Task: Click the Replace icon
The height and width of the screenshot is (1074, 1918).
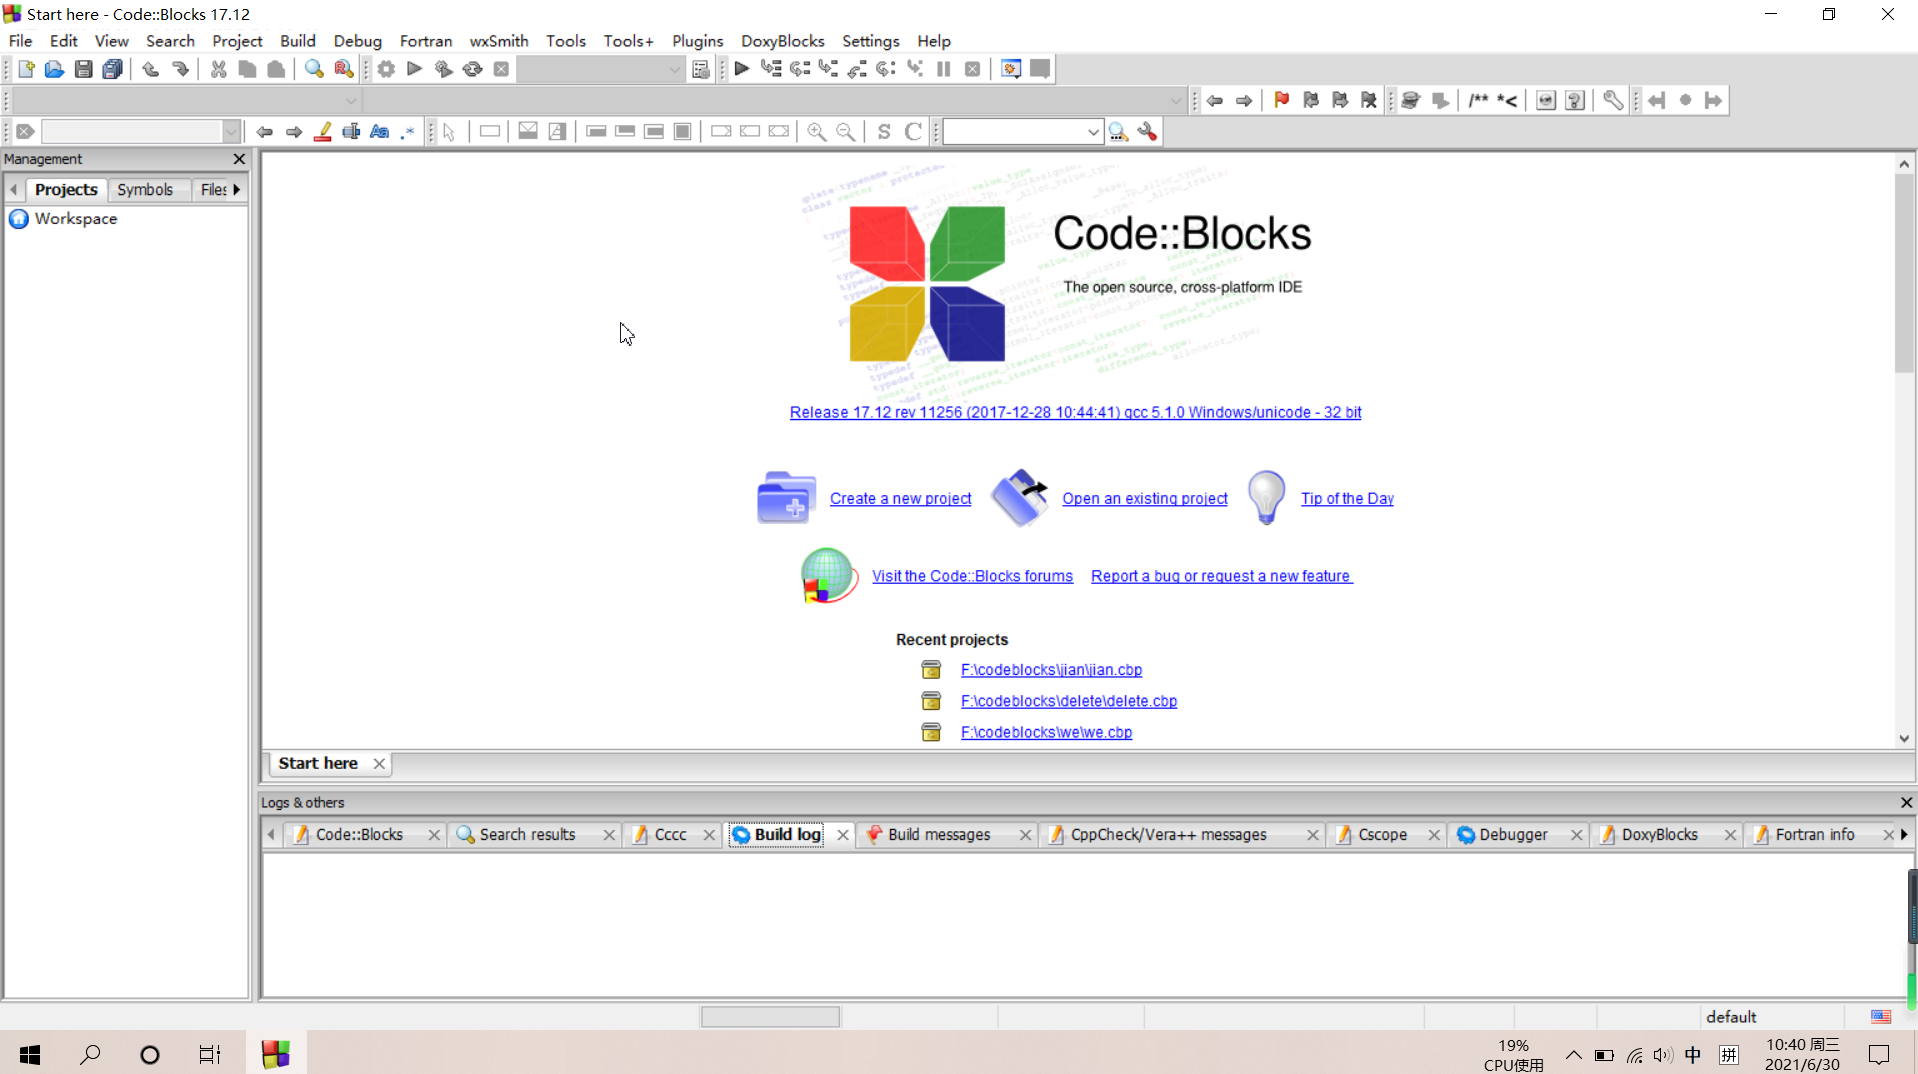Action: 343,69
